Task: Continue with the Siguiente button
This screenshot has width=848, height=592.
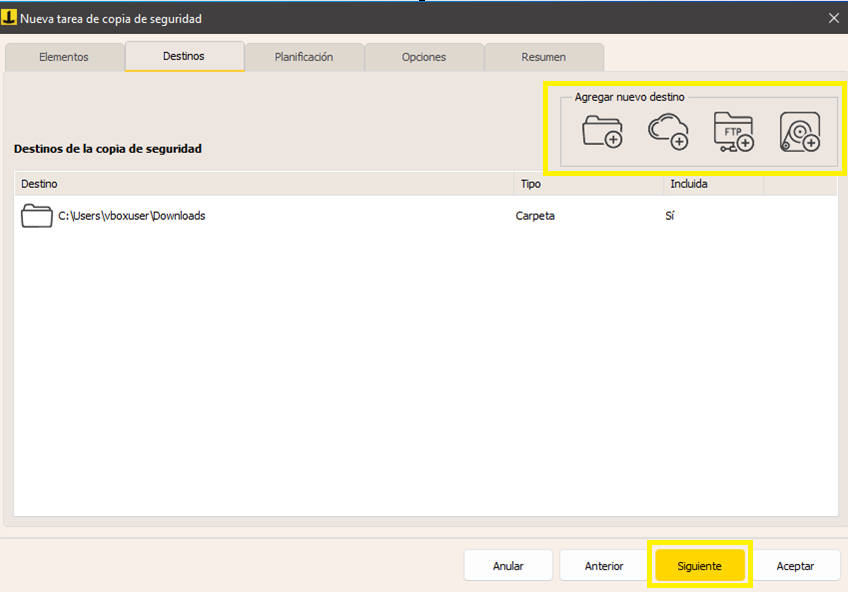Action: [x=699, y=566]
